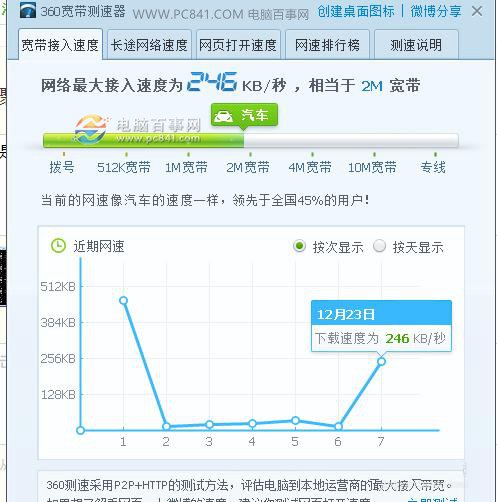Viewport: 497px width, 502px height.
Task: Click the chart origin data point
Action: click(80, 430)
